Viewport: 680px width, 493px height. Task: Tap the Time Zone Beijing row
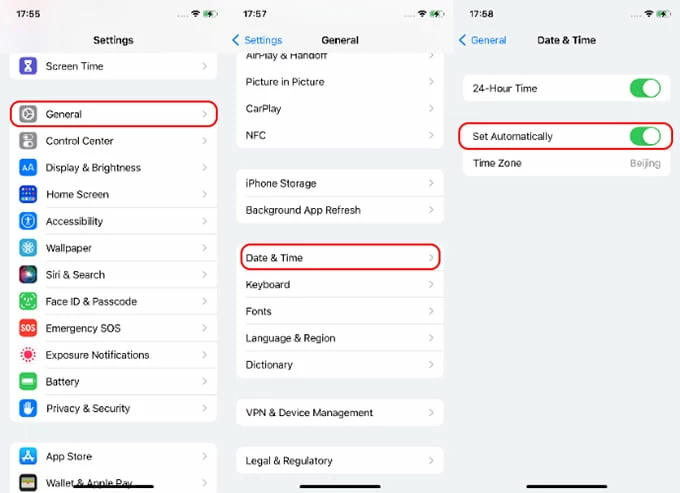coord(566,163)
